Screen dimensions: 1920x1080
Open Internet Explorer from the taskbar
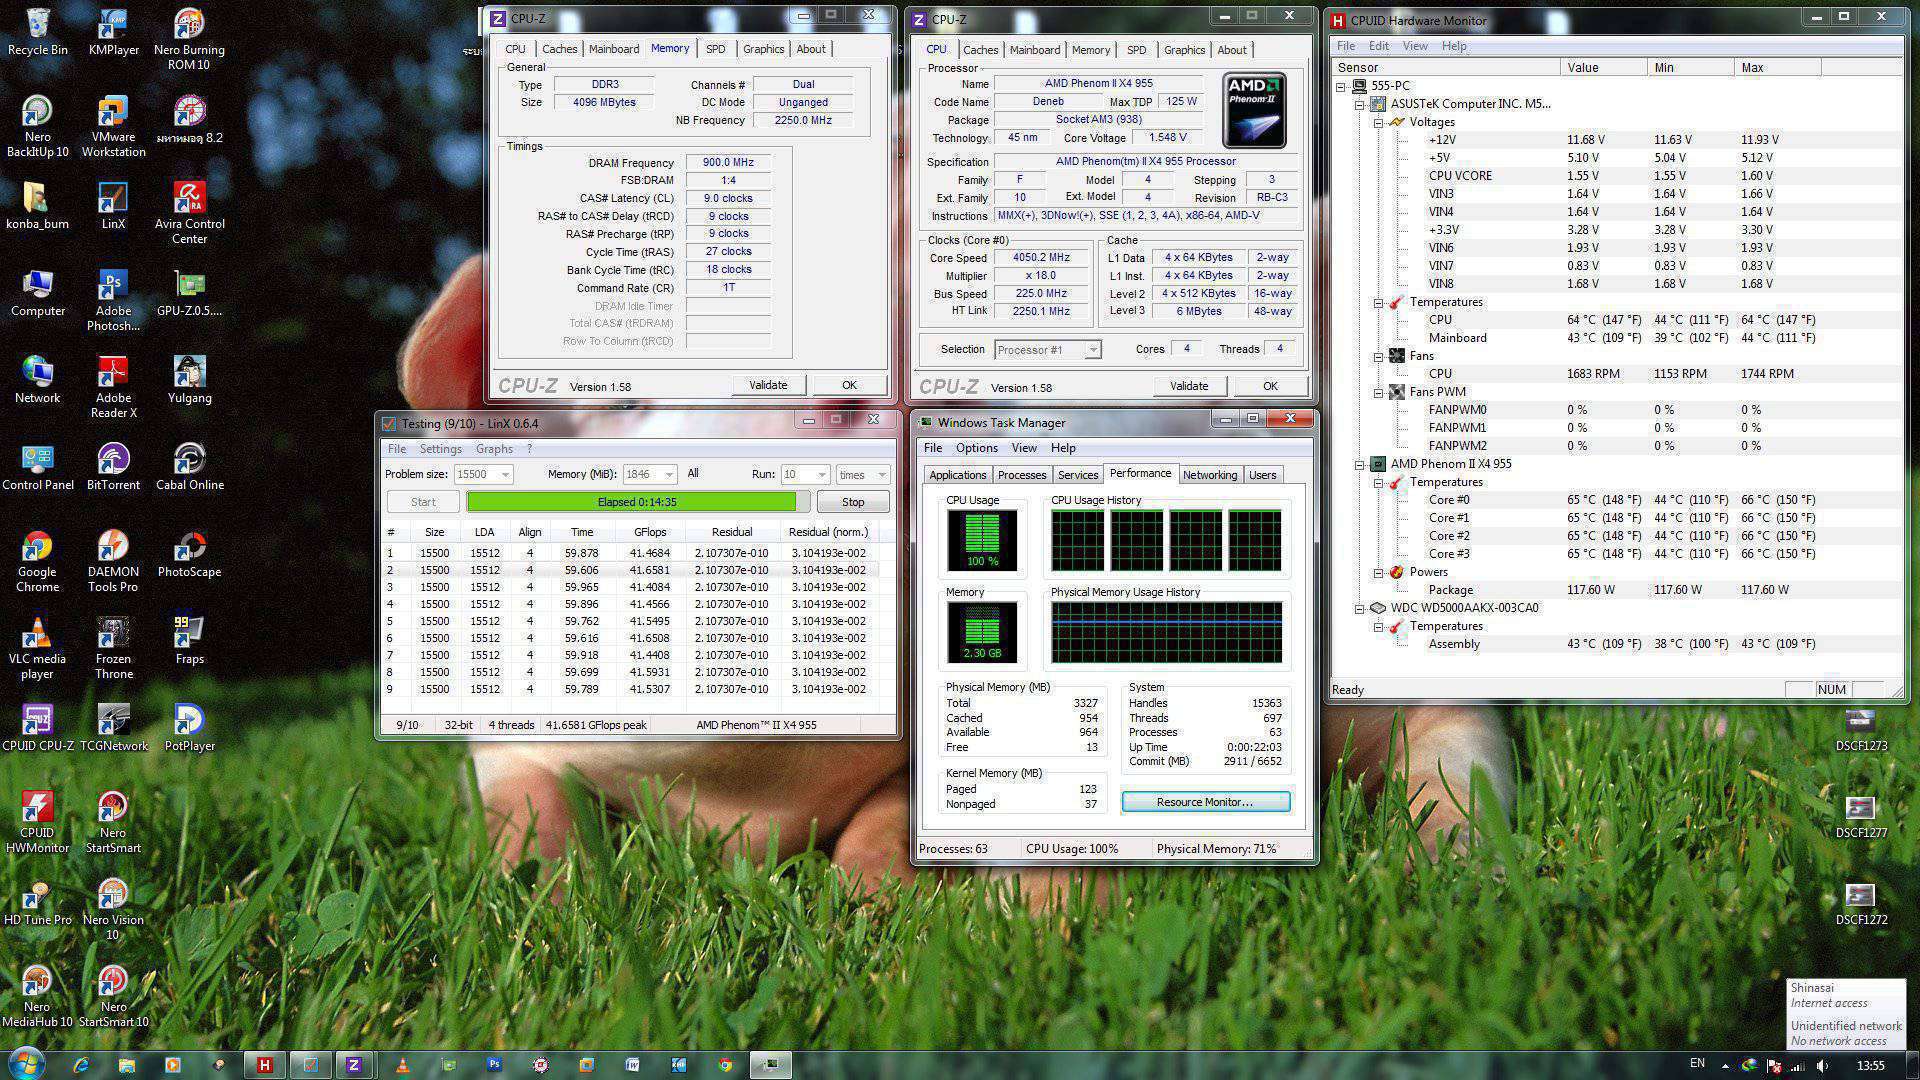click(x=81, y=1065)
